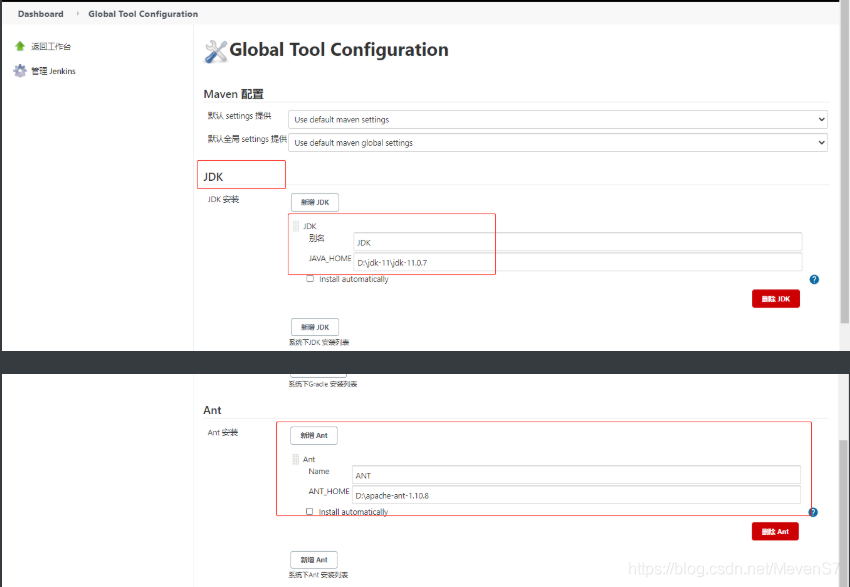Click the ANT_HOME label
This screenshot has width=850, height=587.
tap(329, 491)
